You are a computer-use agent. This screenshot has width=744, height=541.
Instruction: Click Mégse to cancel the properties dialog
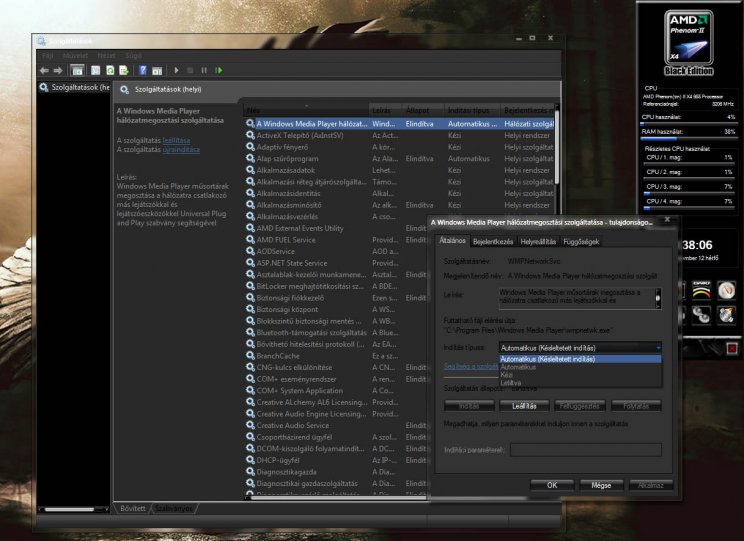pos(601,485)
